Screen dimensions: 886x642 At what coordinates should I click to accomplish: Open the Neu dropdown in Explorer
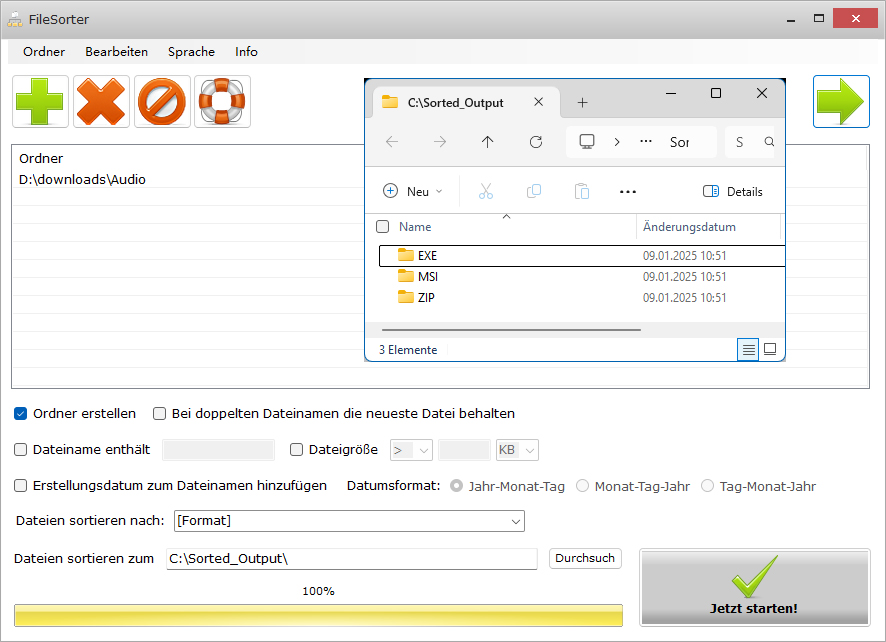[412, 192]
